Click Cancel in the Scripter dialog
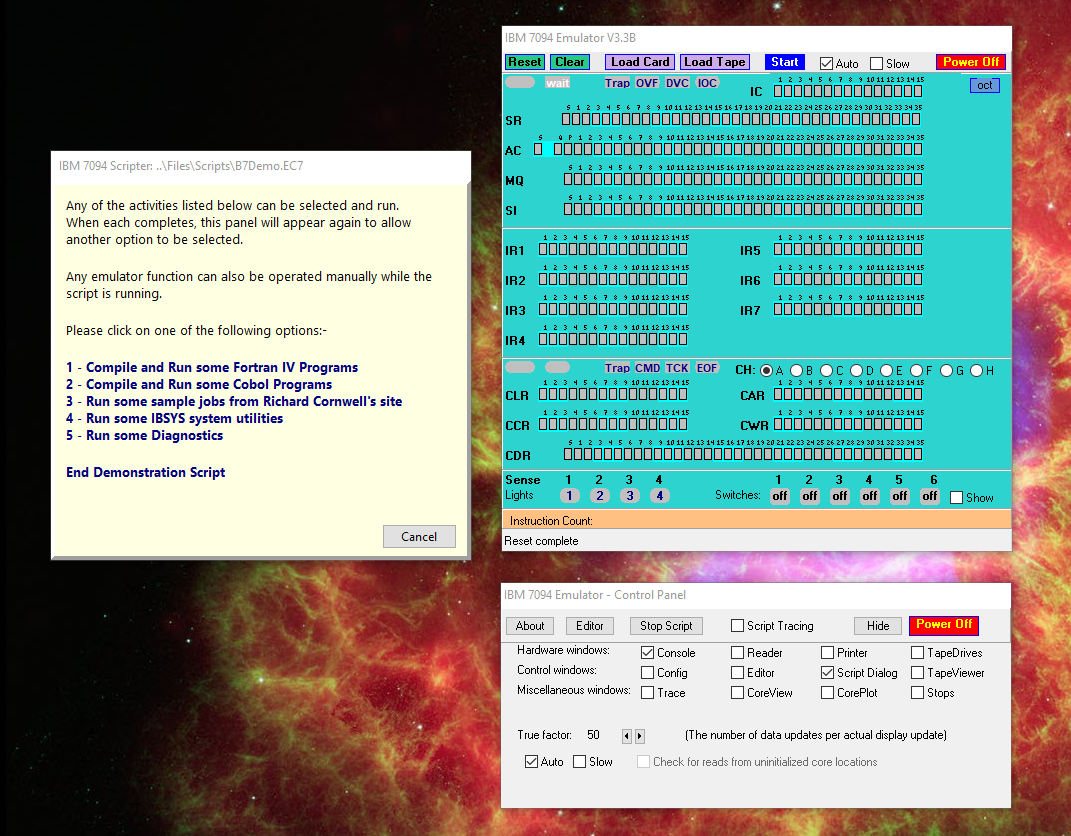The image size is (1071, 836). tap(419, 537)
